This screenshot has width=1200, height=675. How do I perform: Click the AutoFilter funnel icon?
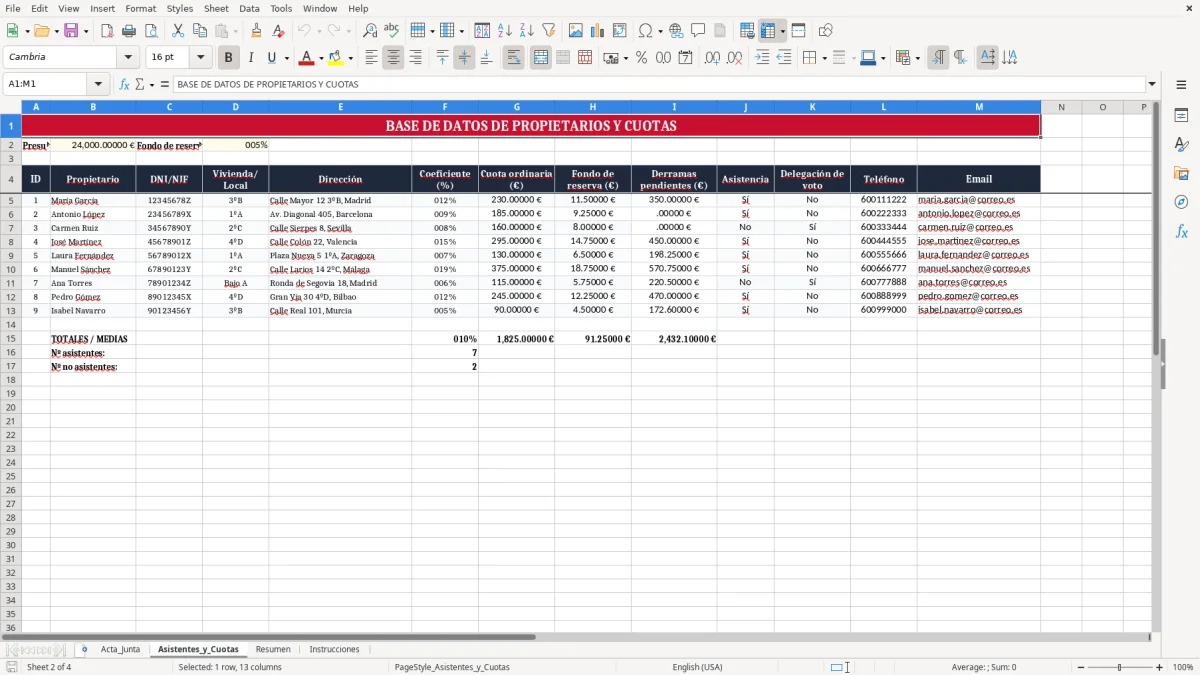tap(548, 31)
